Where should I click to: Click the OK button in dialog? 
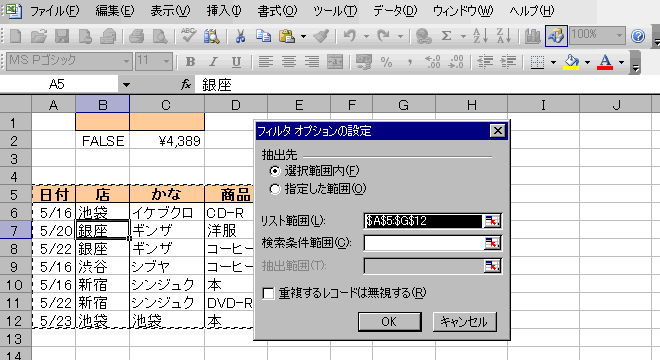389,322
